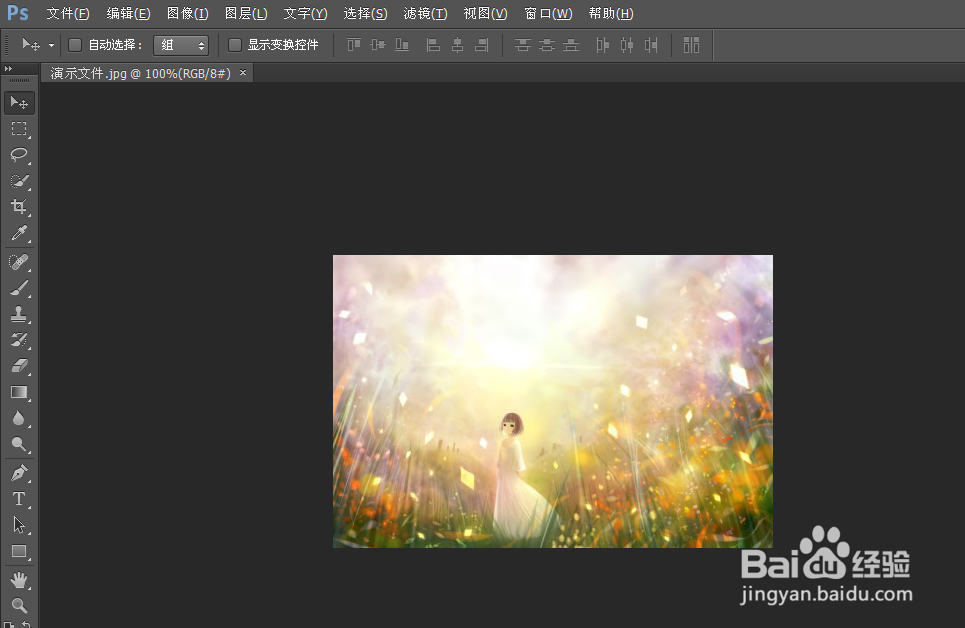Click the Ps application logo
Image resolution: width=965 pixels, height=628 pixels.
[x=17, y=12]
